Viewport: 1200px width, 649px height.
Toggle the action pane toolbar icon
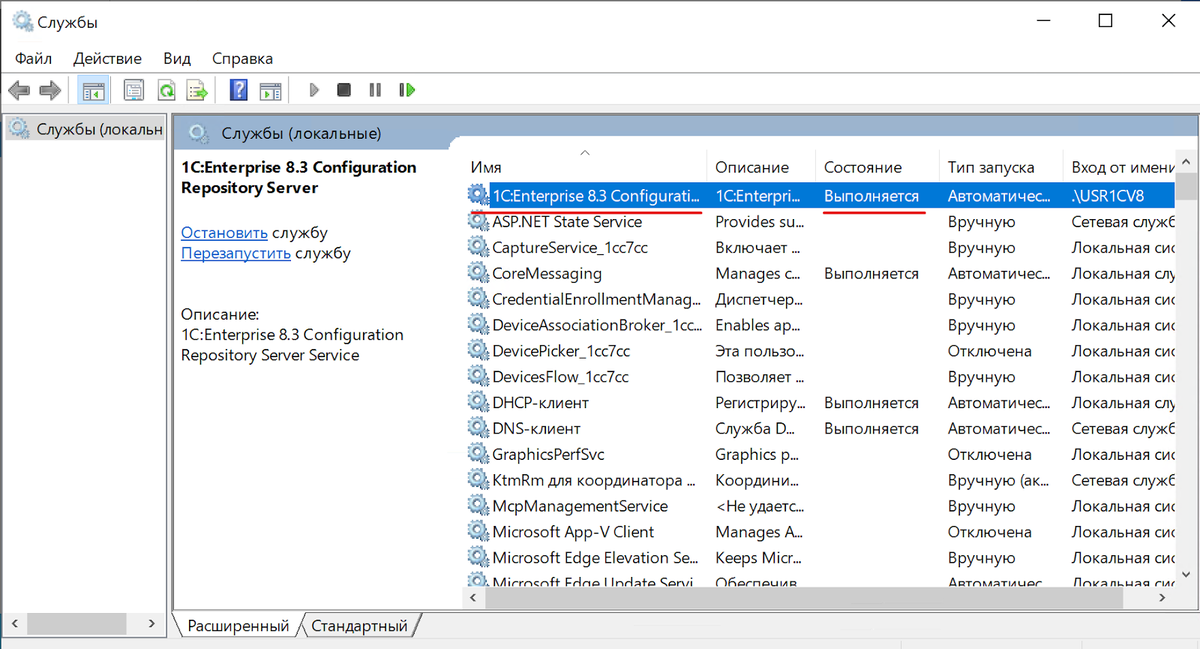271,90
